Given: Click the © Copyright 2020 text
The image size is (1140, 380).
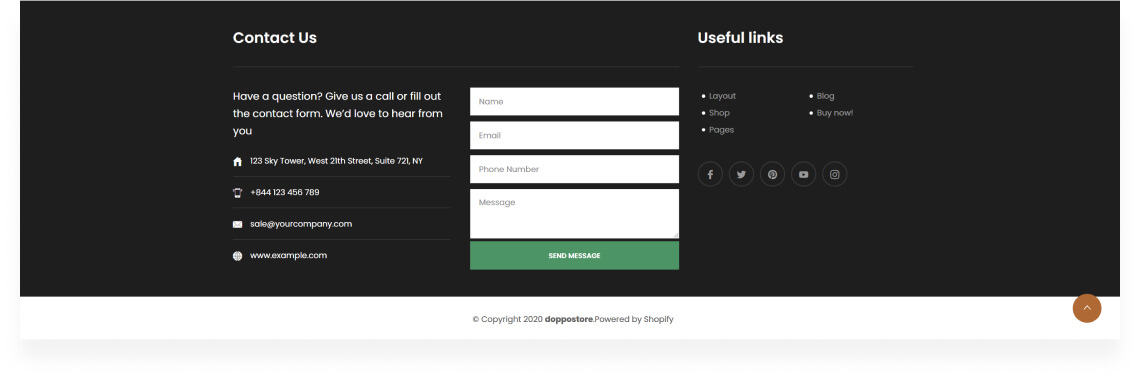Looking at the screenshot, I should tap(507, 319).
